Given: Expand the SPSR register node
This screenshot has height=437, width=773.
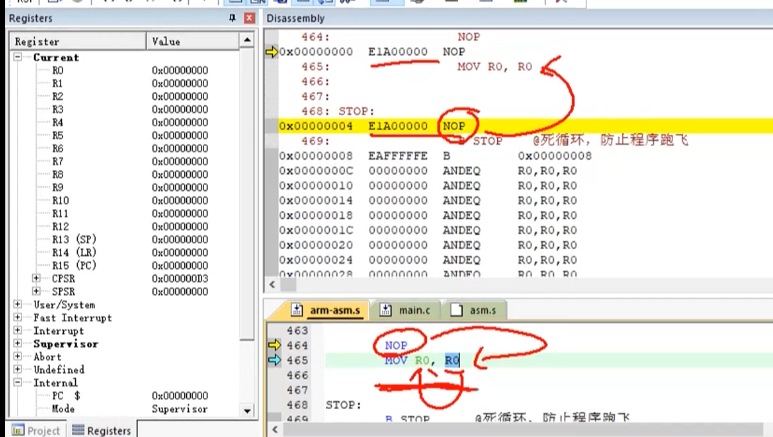Looking at the screenshot, I should pyautogui.click(x=36, y=291).
